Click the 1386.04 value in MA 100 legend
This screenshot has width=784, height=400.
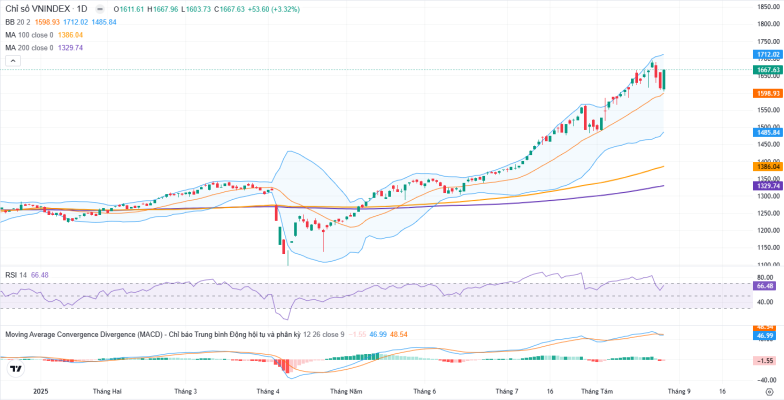click(x=70, y=35)
